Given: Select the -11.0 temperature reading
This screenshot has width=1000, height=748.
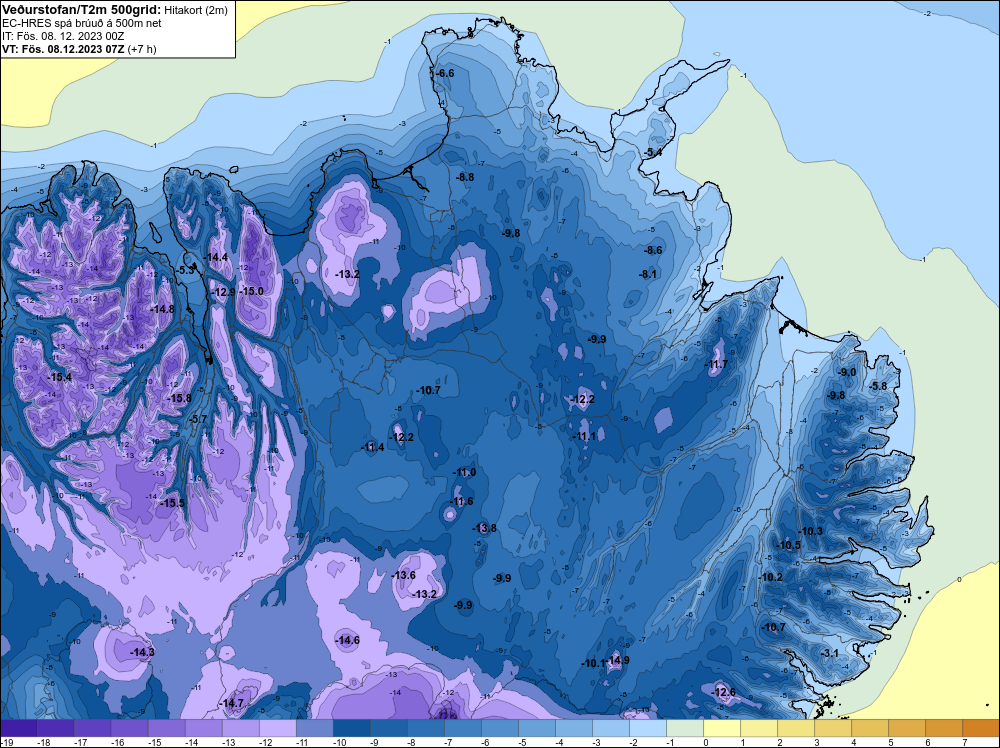Looking at the screenshot, I should [464, 473].
